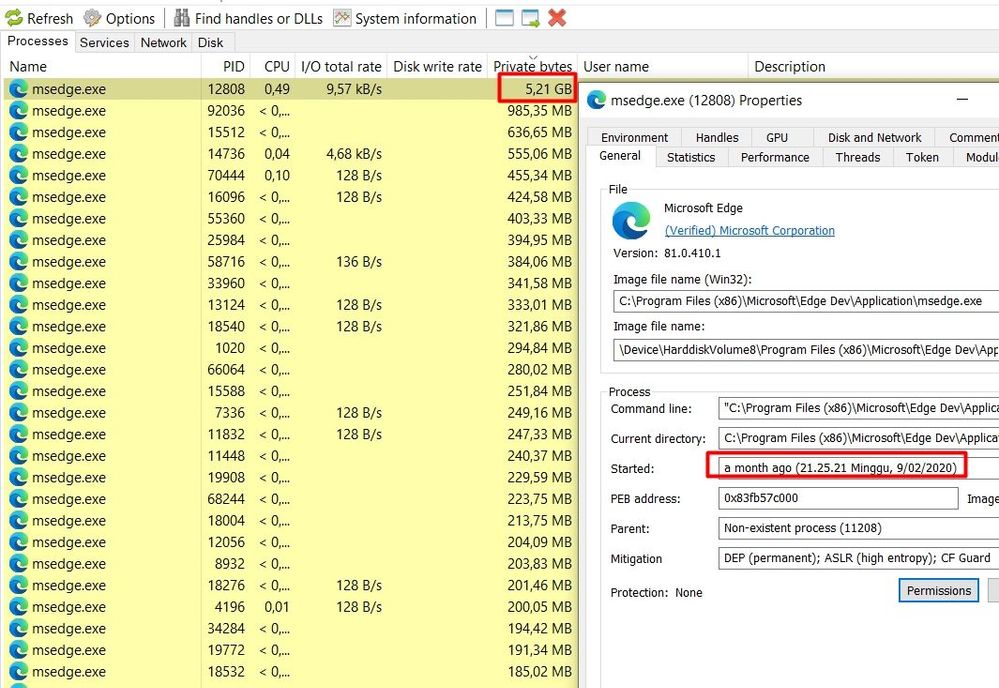Click the Current directory field
Viewport: 999px width, 688px height.
point(859,438)
